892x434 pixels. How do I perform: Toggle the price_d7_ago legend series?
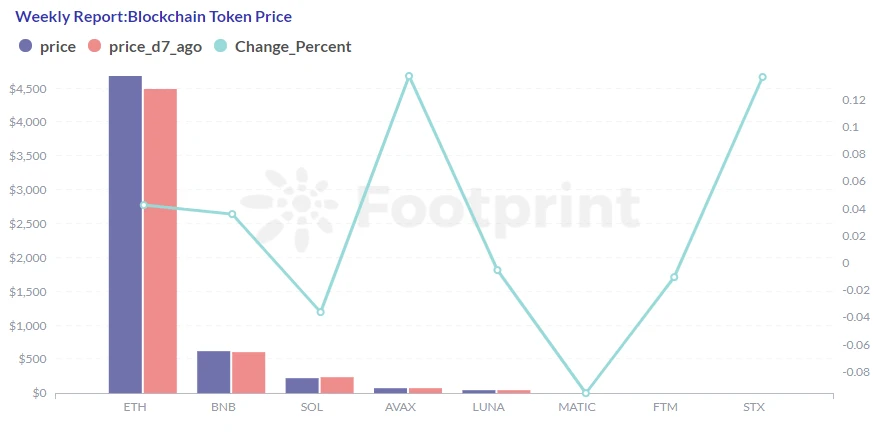tap(145, 46)
